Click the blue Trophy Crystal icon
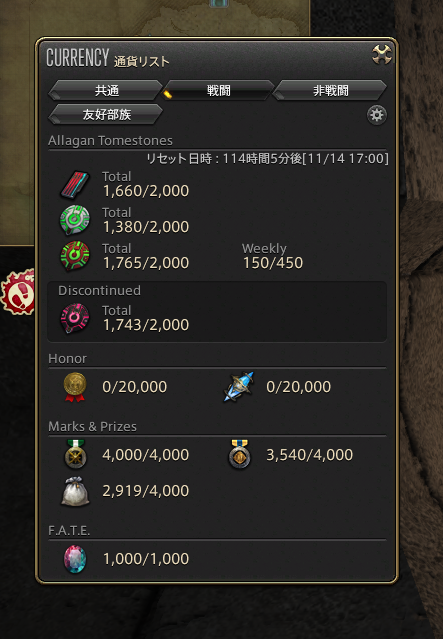The height and width of the screenshot is (639, 443). [x=239, y=386]
